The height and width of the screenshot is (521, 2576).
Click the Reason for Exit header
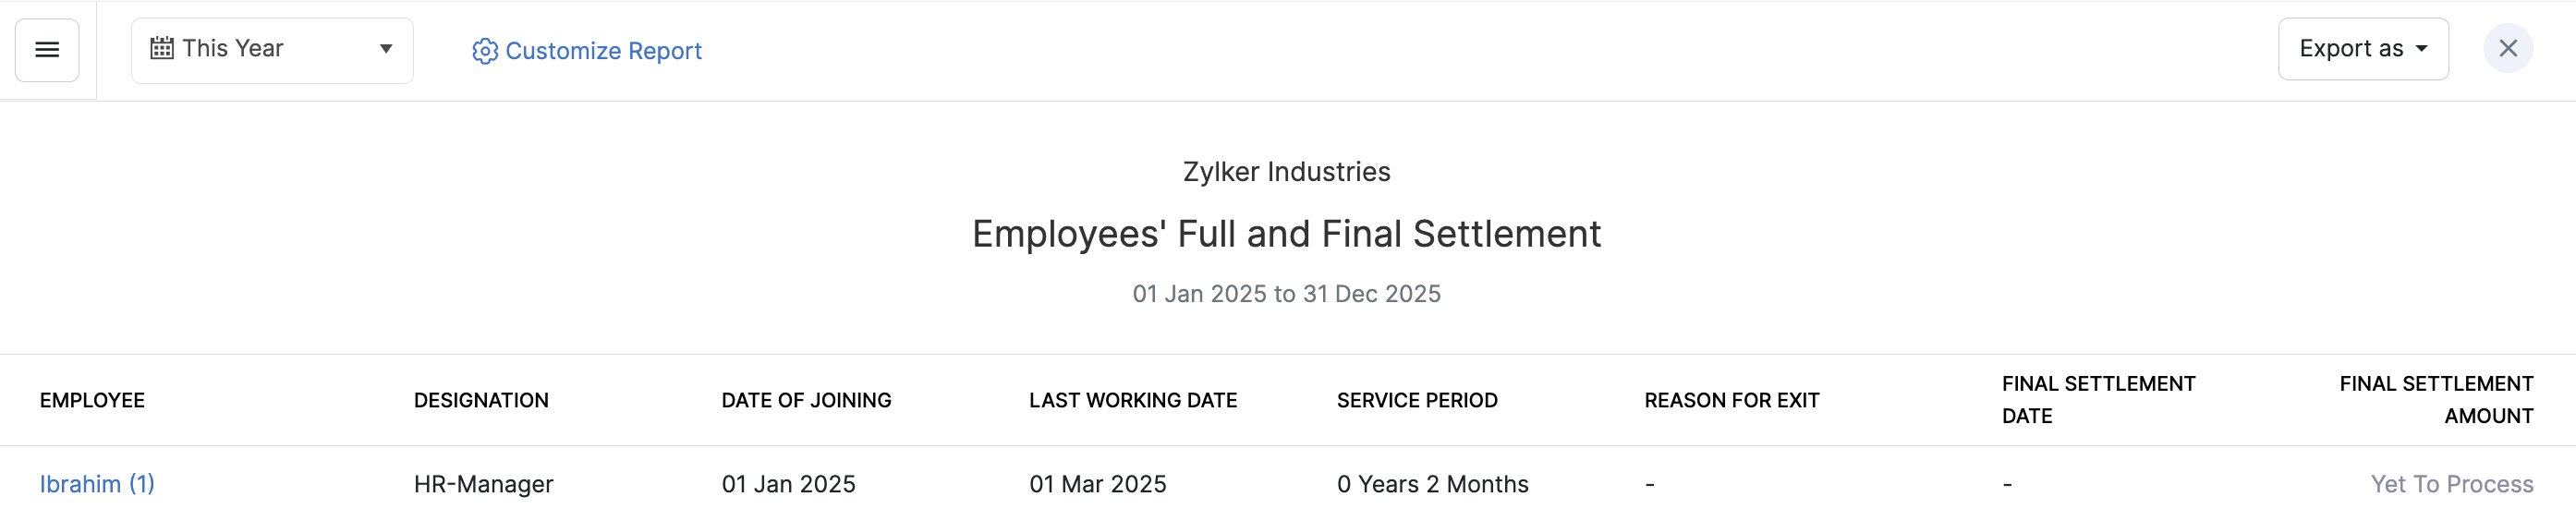click(x=1732, y=400)
